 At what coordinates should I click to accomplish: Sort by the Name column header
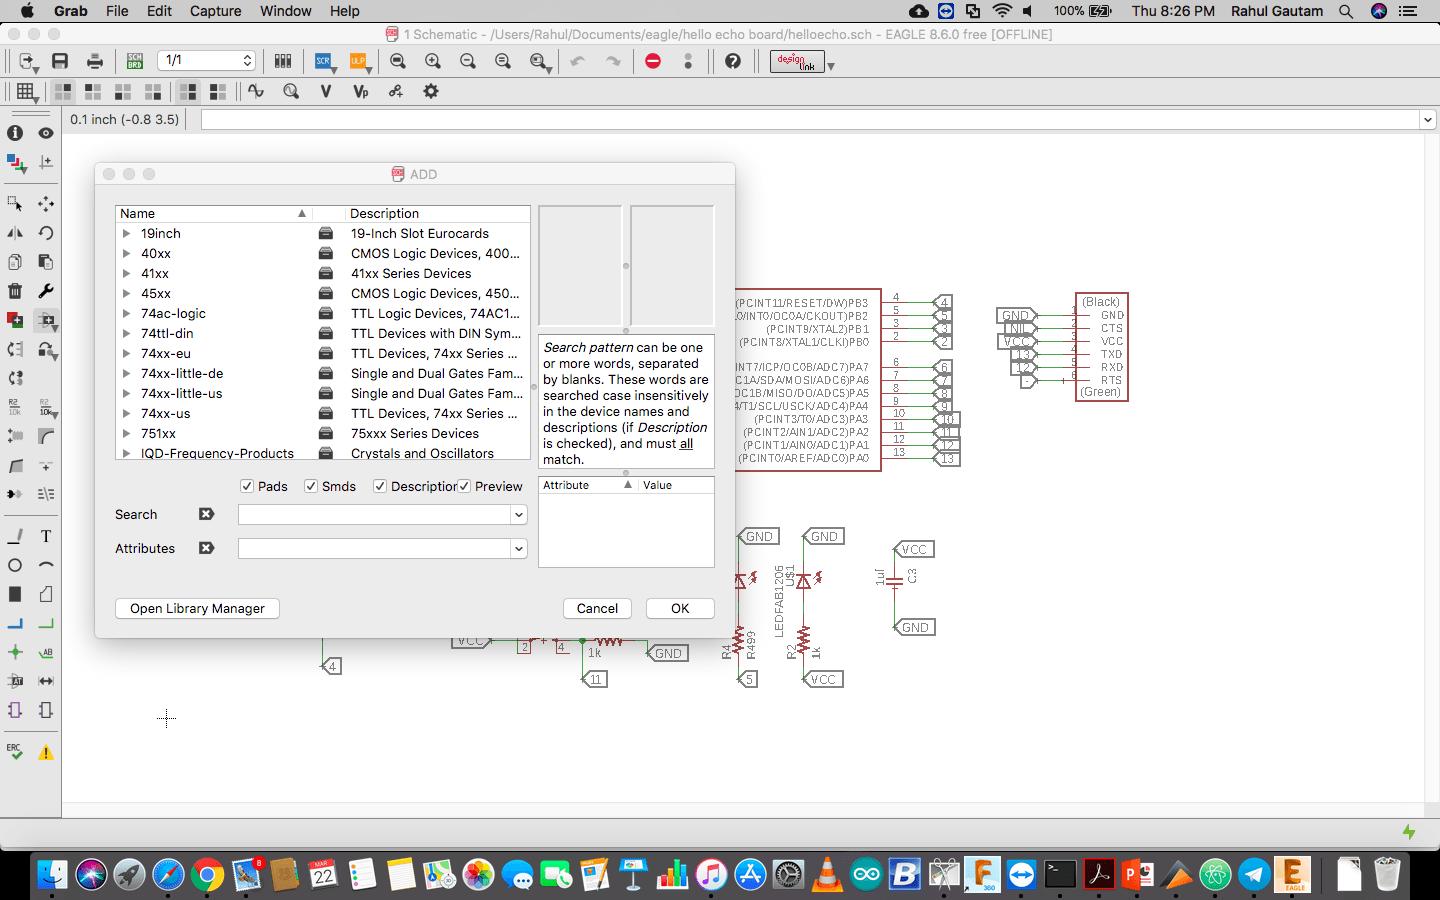213,213
